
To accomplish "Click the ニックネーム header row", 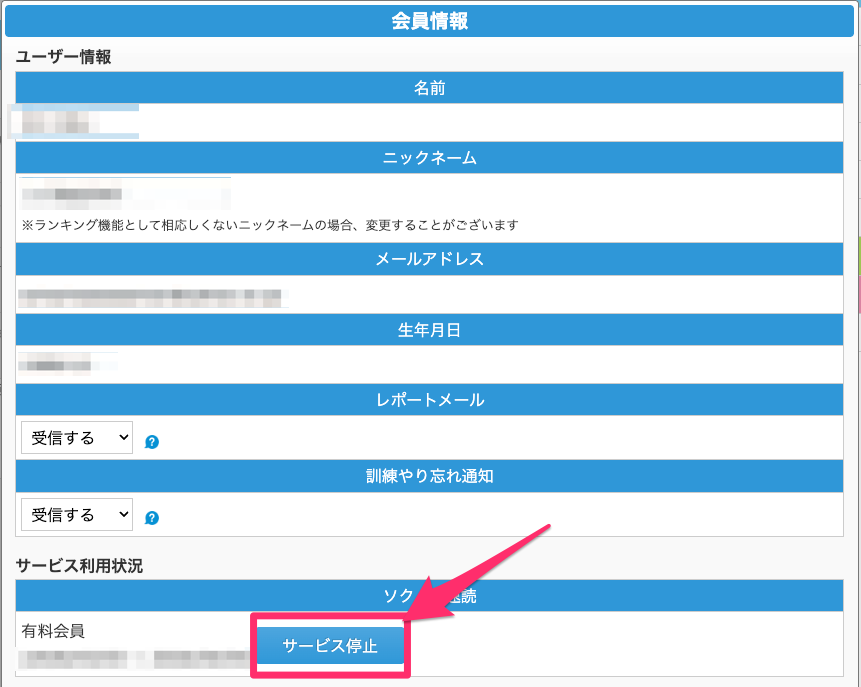I will coord(429,158).
